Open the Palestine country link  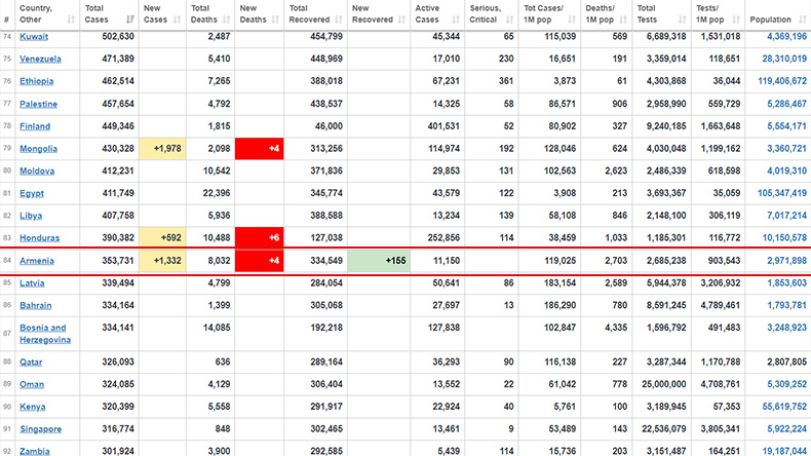pos(38,104)
